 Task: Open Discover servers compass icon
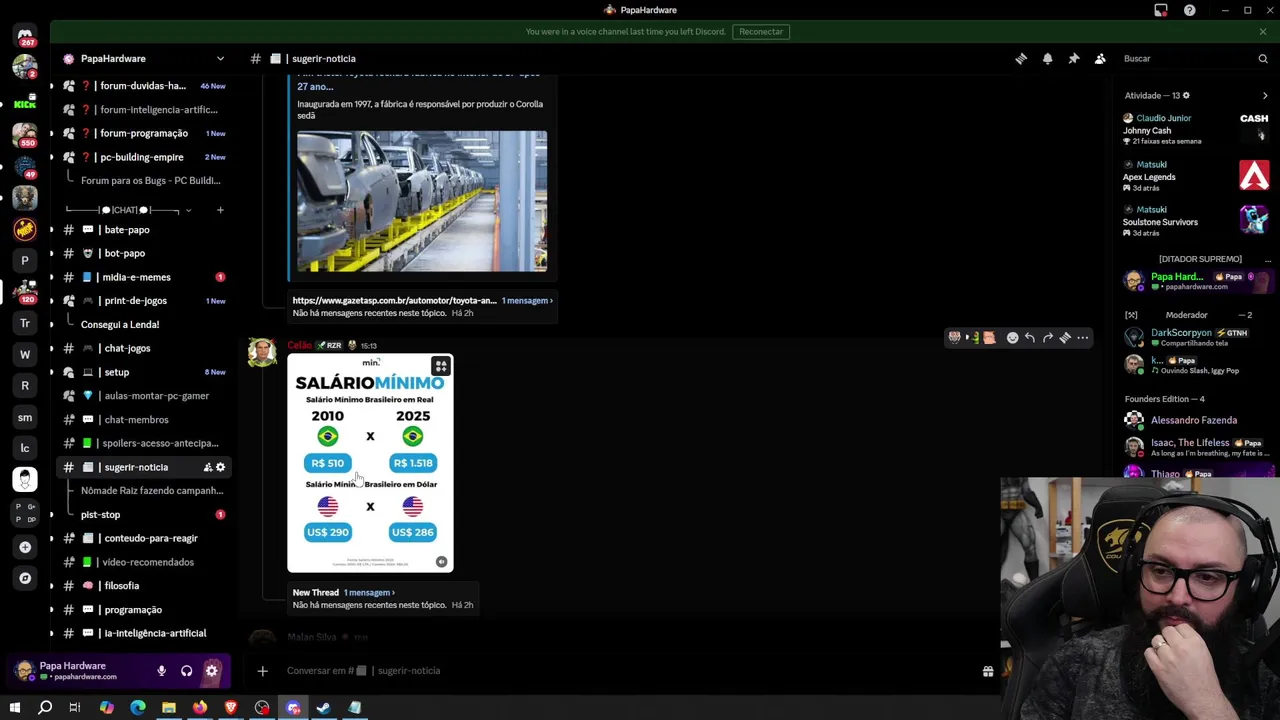tap(25, 578)
